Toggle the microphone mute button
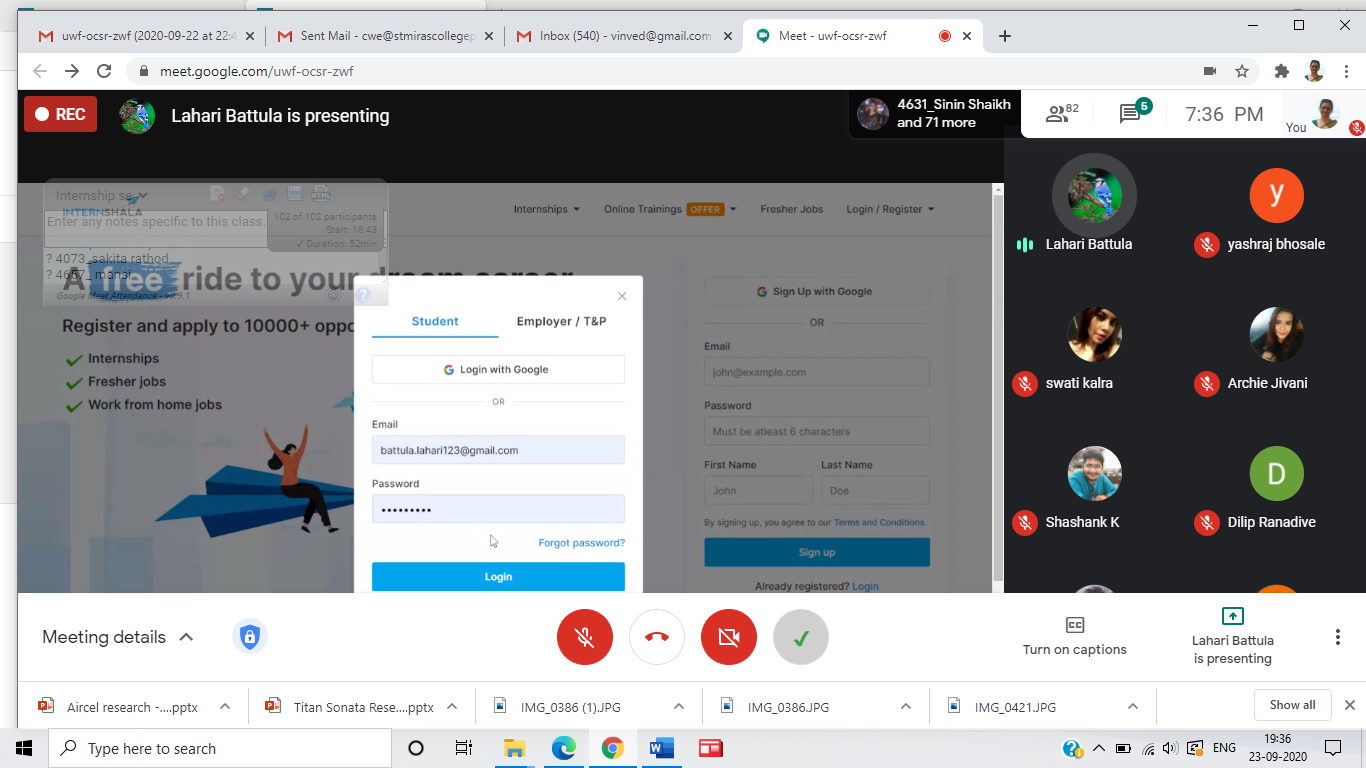The height and width of the screenshot is (768, 1366). (585, 637)
